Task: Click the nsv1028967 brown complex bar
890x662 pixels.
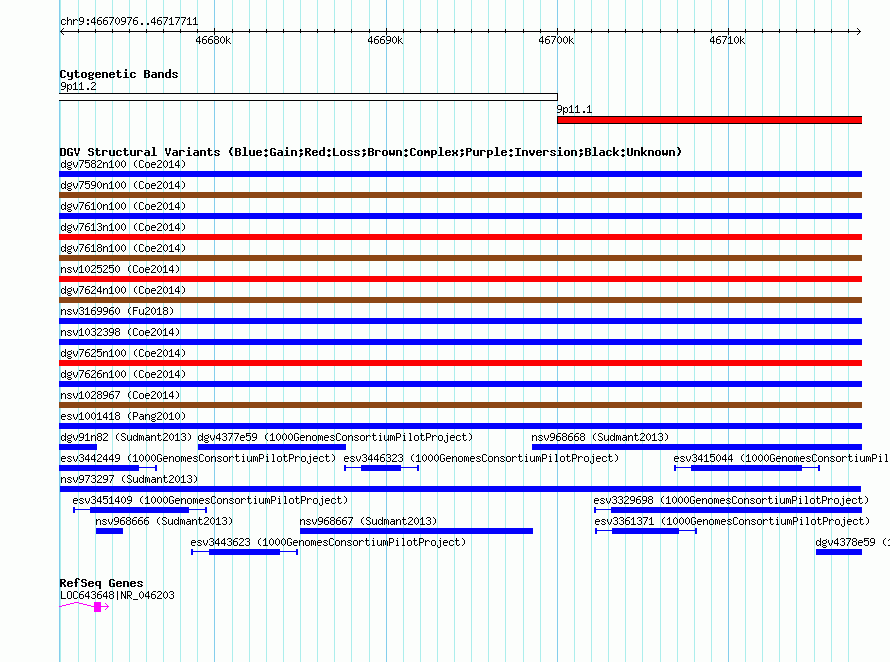Action: coord(460,405)
